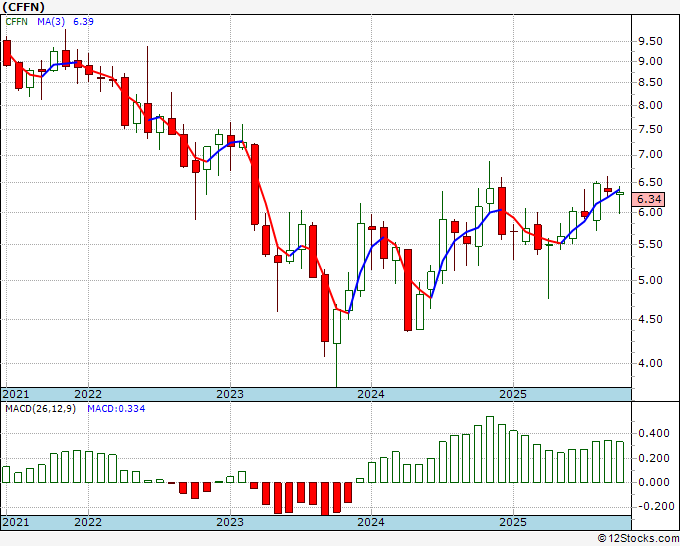
Task: Click the MACD:0.334 value label
Action: click(x=116, y=409)
